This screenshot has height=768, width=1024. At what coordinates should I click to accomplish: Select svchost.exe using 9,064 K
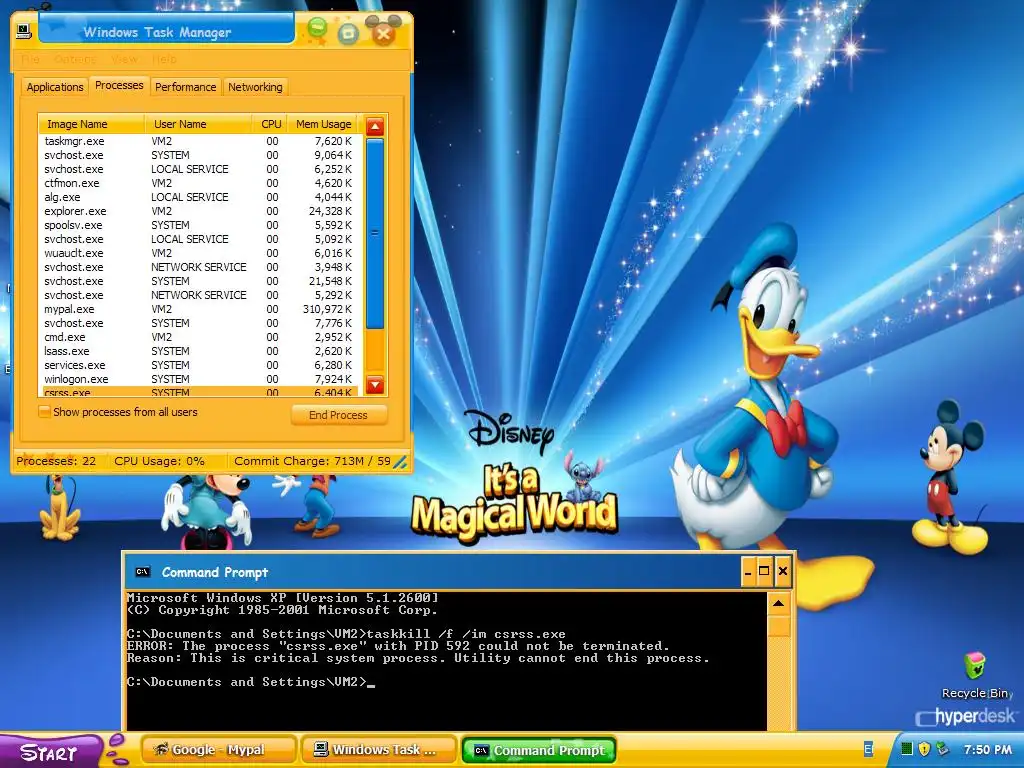[x=199, y=155]
